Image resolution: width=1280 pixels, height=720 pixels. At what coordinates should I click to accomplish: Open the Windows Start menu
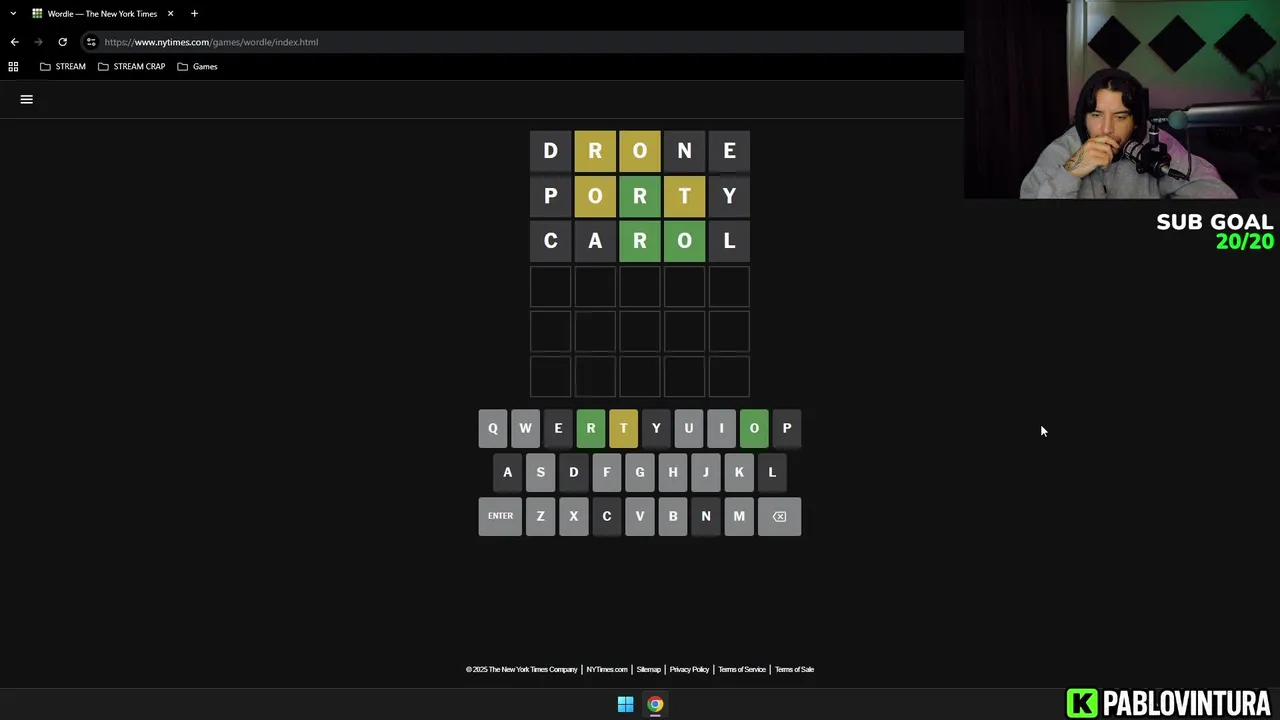tap(625, 704)
